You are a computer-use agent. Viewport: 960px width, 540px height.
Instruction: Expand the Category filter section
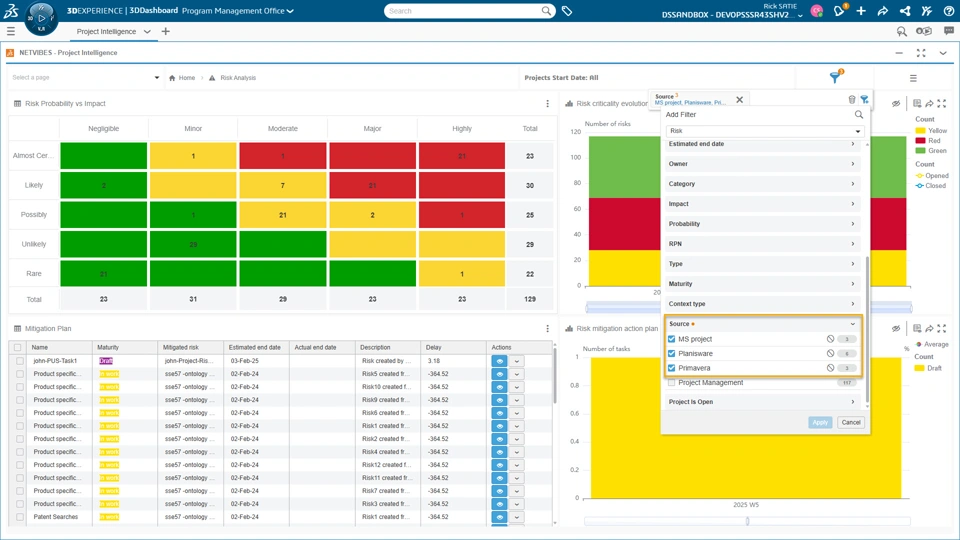pos(762,184)
